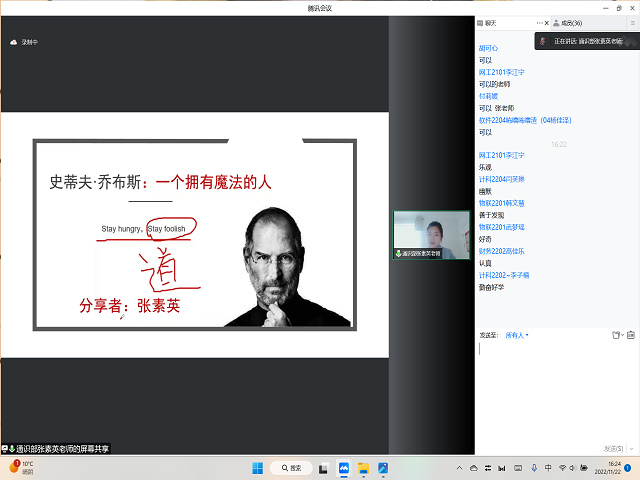Image resolution: width=640 pixels, height=480 pixels.
Task: Open the Windows Start menu
Action: pyautogui.click(x=258, y=468)
